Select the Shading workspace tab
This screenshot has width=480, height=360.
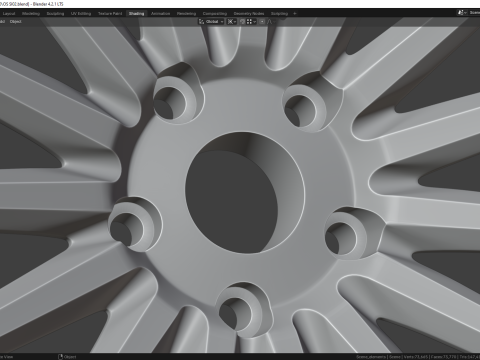(x=136, y=14)
